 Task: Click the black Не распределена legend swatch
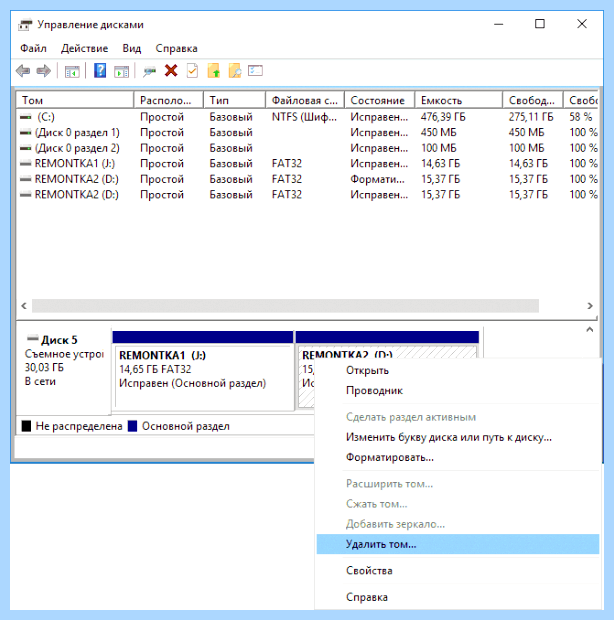(x=26, y=426)
